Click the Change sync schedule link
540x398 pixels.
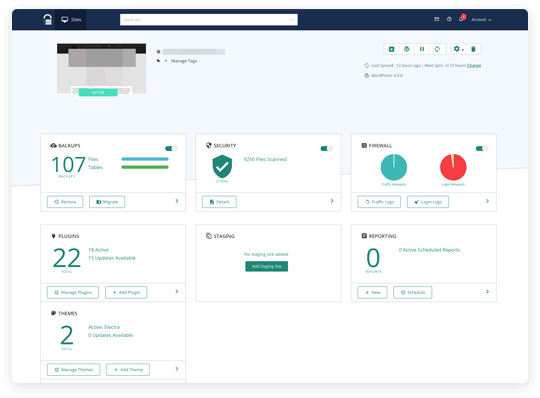(474, 65)
